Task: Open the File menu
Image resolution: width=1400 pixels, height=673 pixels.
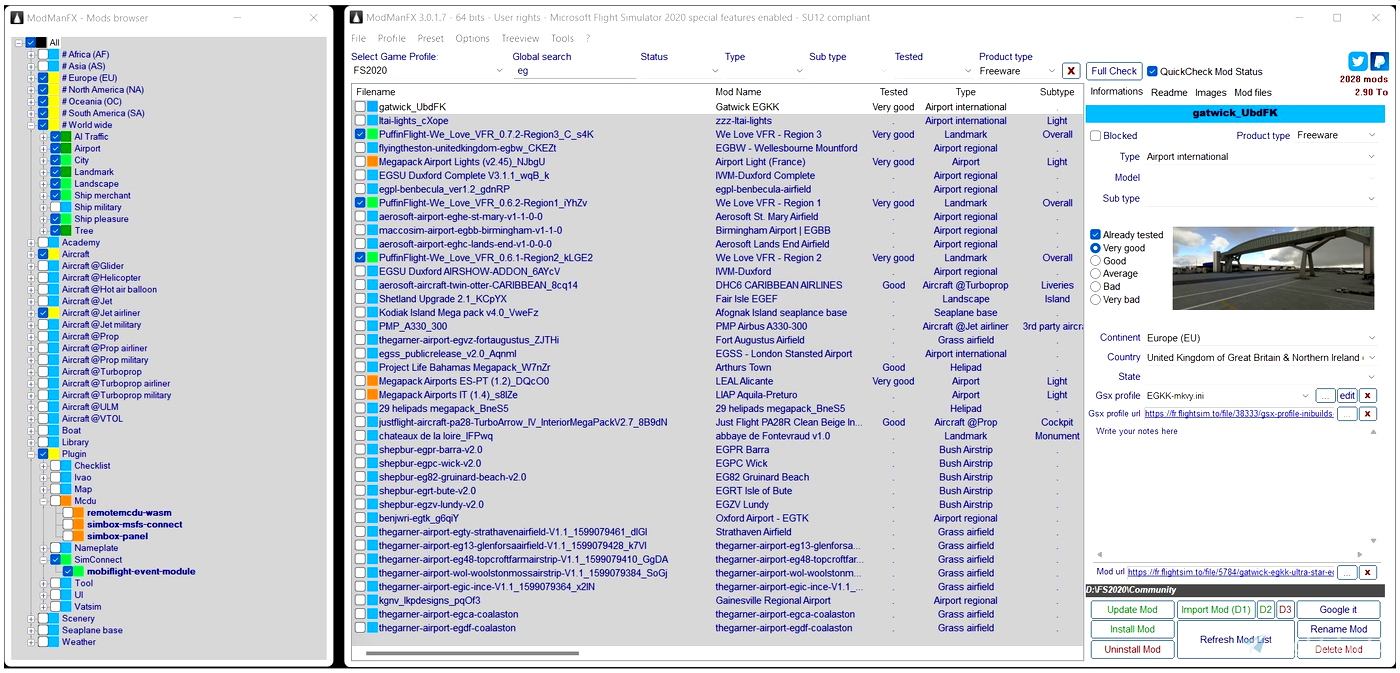Action: coord(358,39)
